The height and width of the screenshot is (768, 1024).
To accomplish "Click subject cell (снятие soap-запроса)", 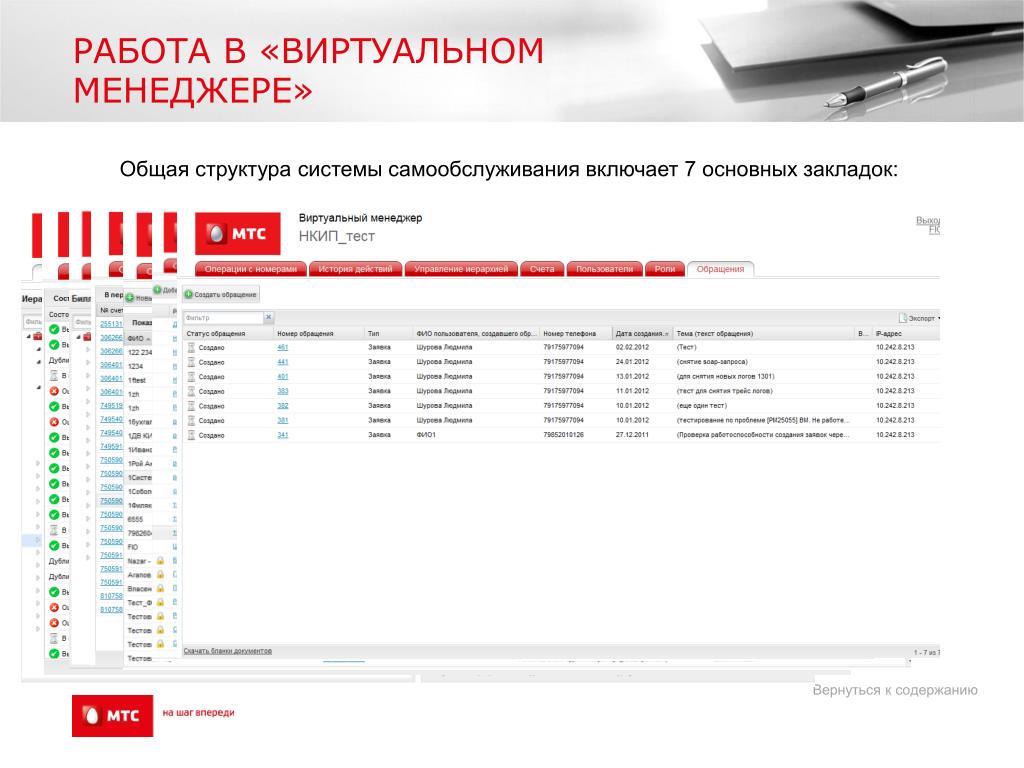I will click(x=712, y=362).
